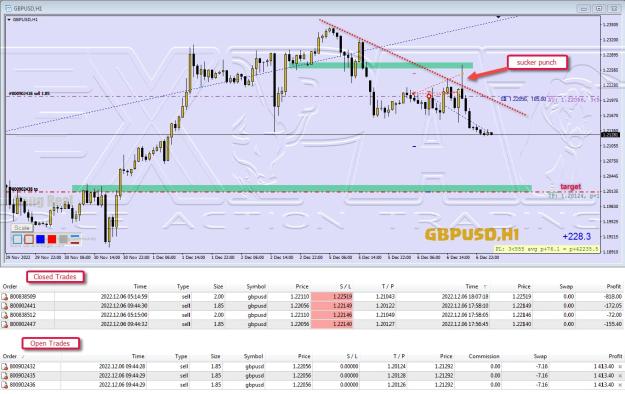This screenshot has width=625, height=394.
Task: Select open trade row 800902435
Action: 312,376
